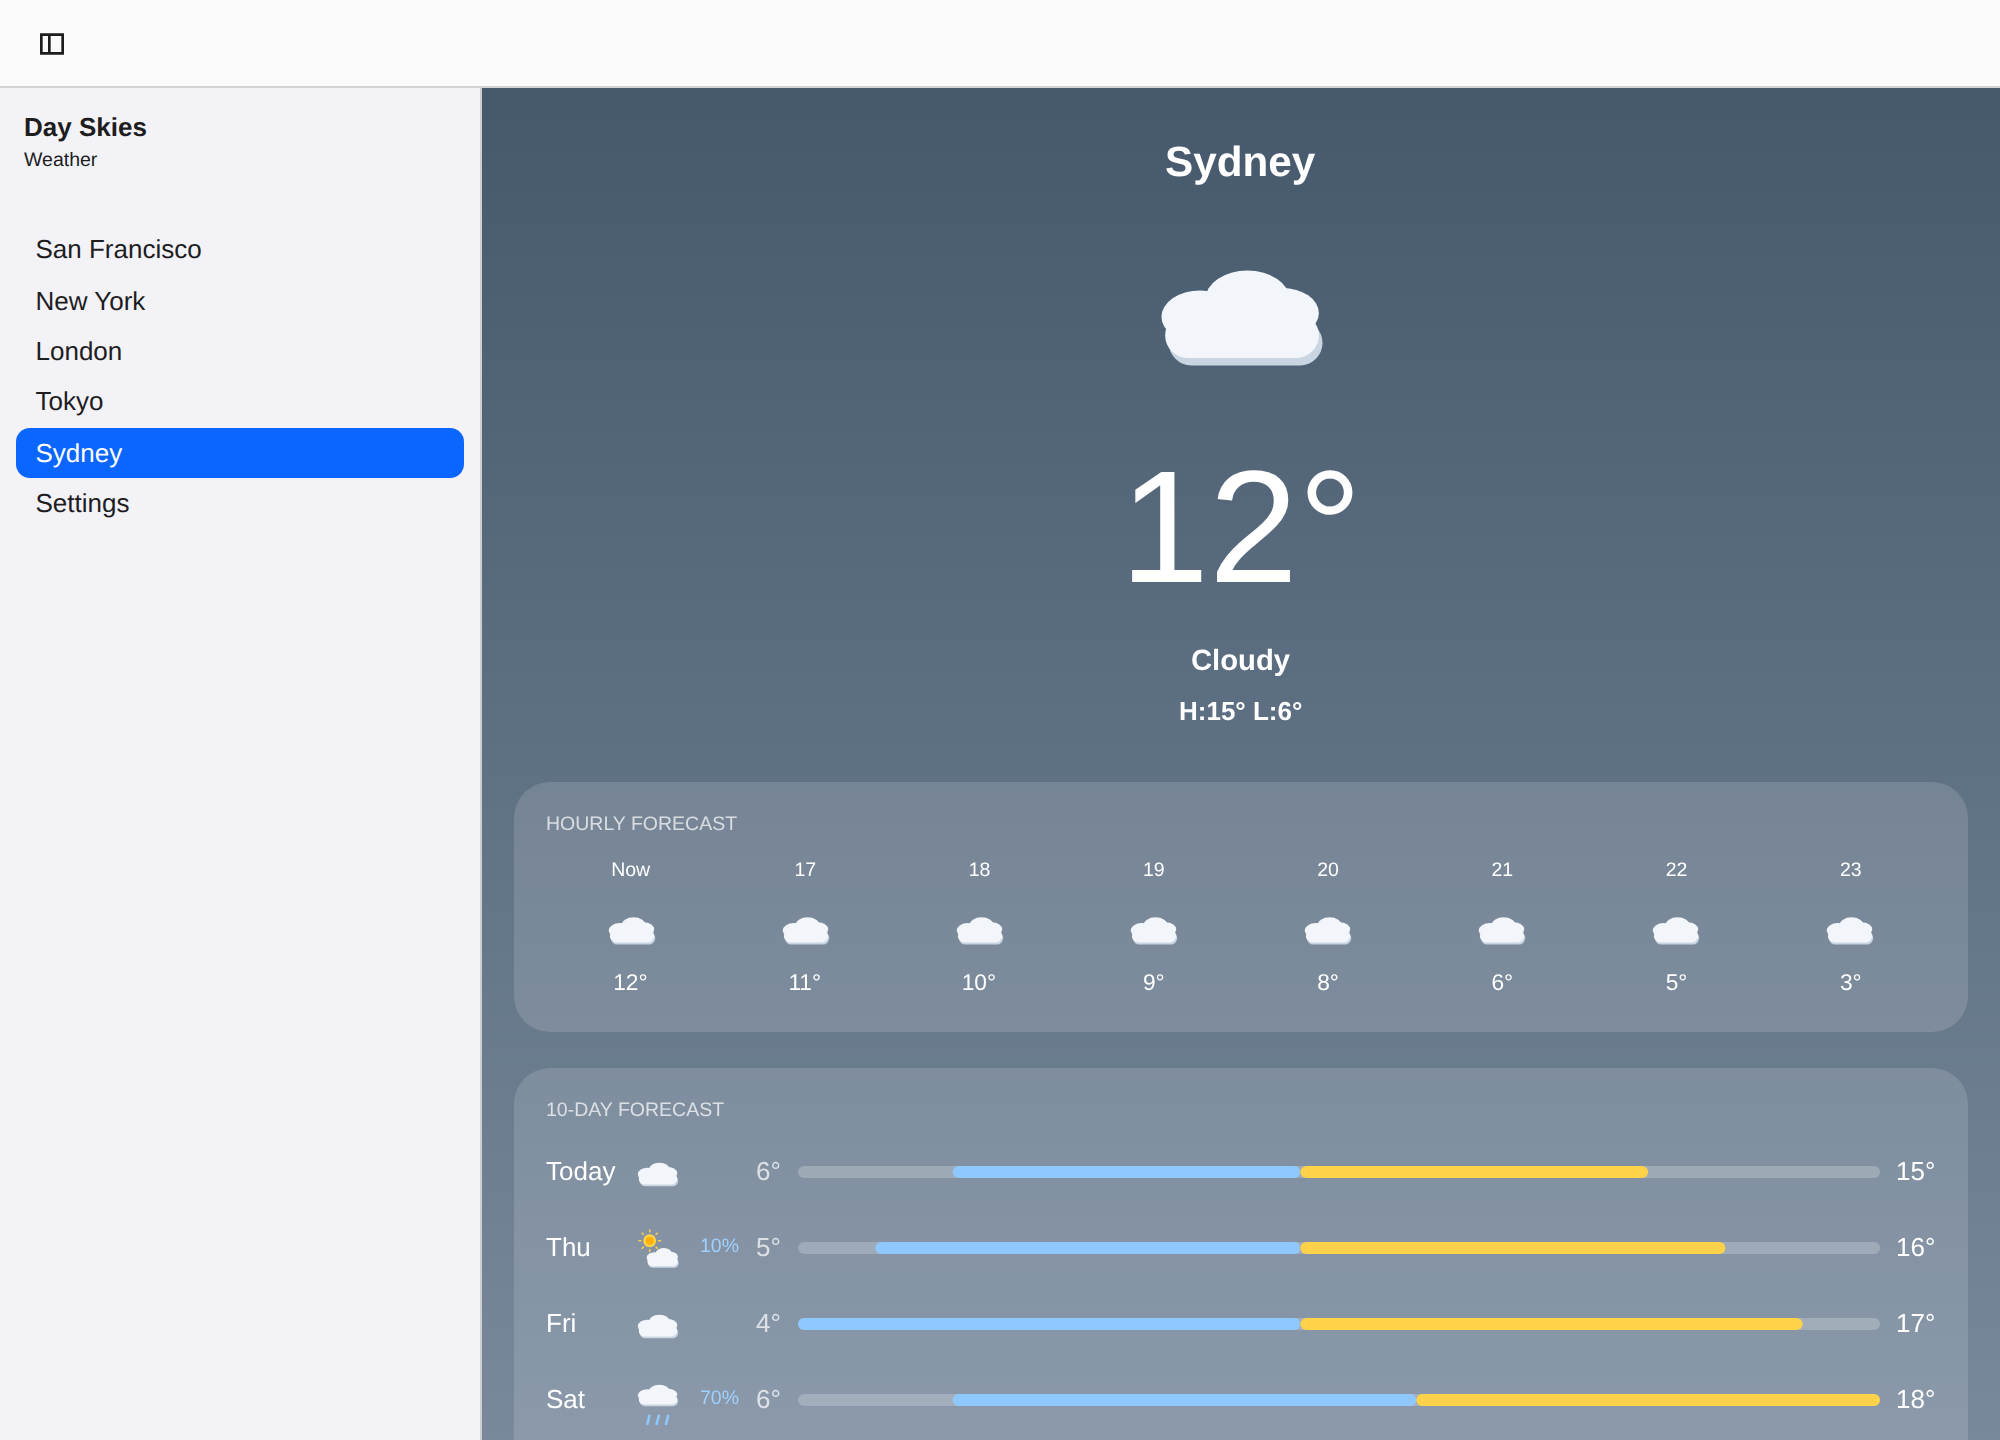Click the H:15° L:6° text
Screen dimensions: 2000x1440
1240,711
